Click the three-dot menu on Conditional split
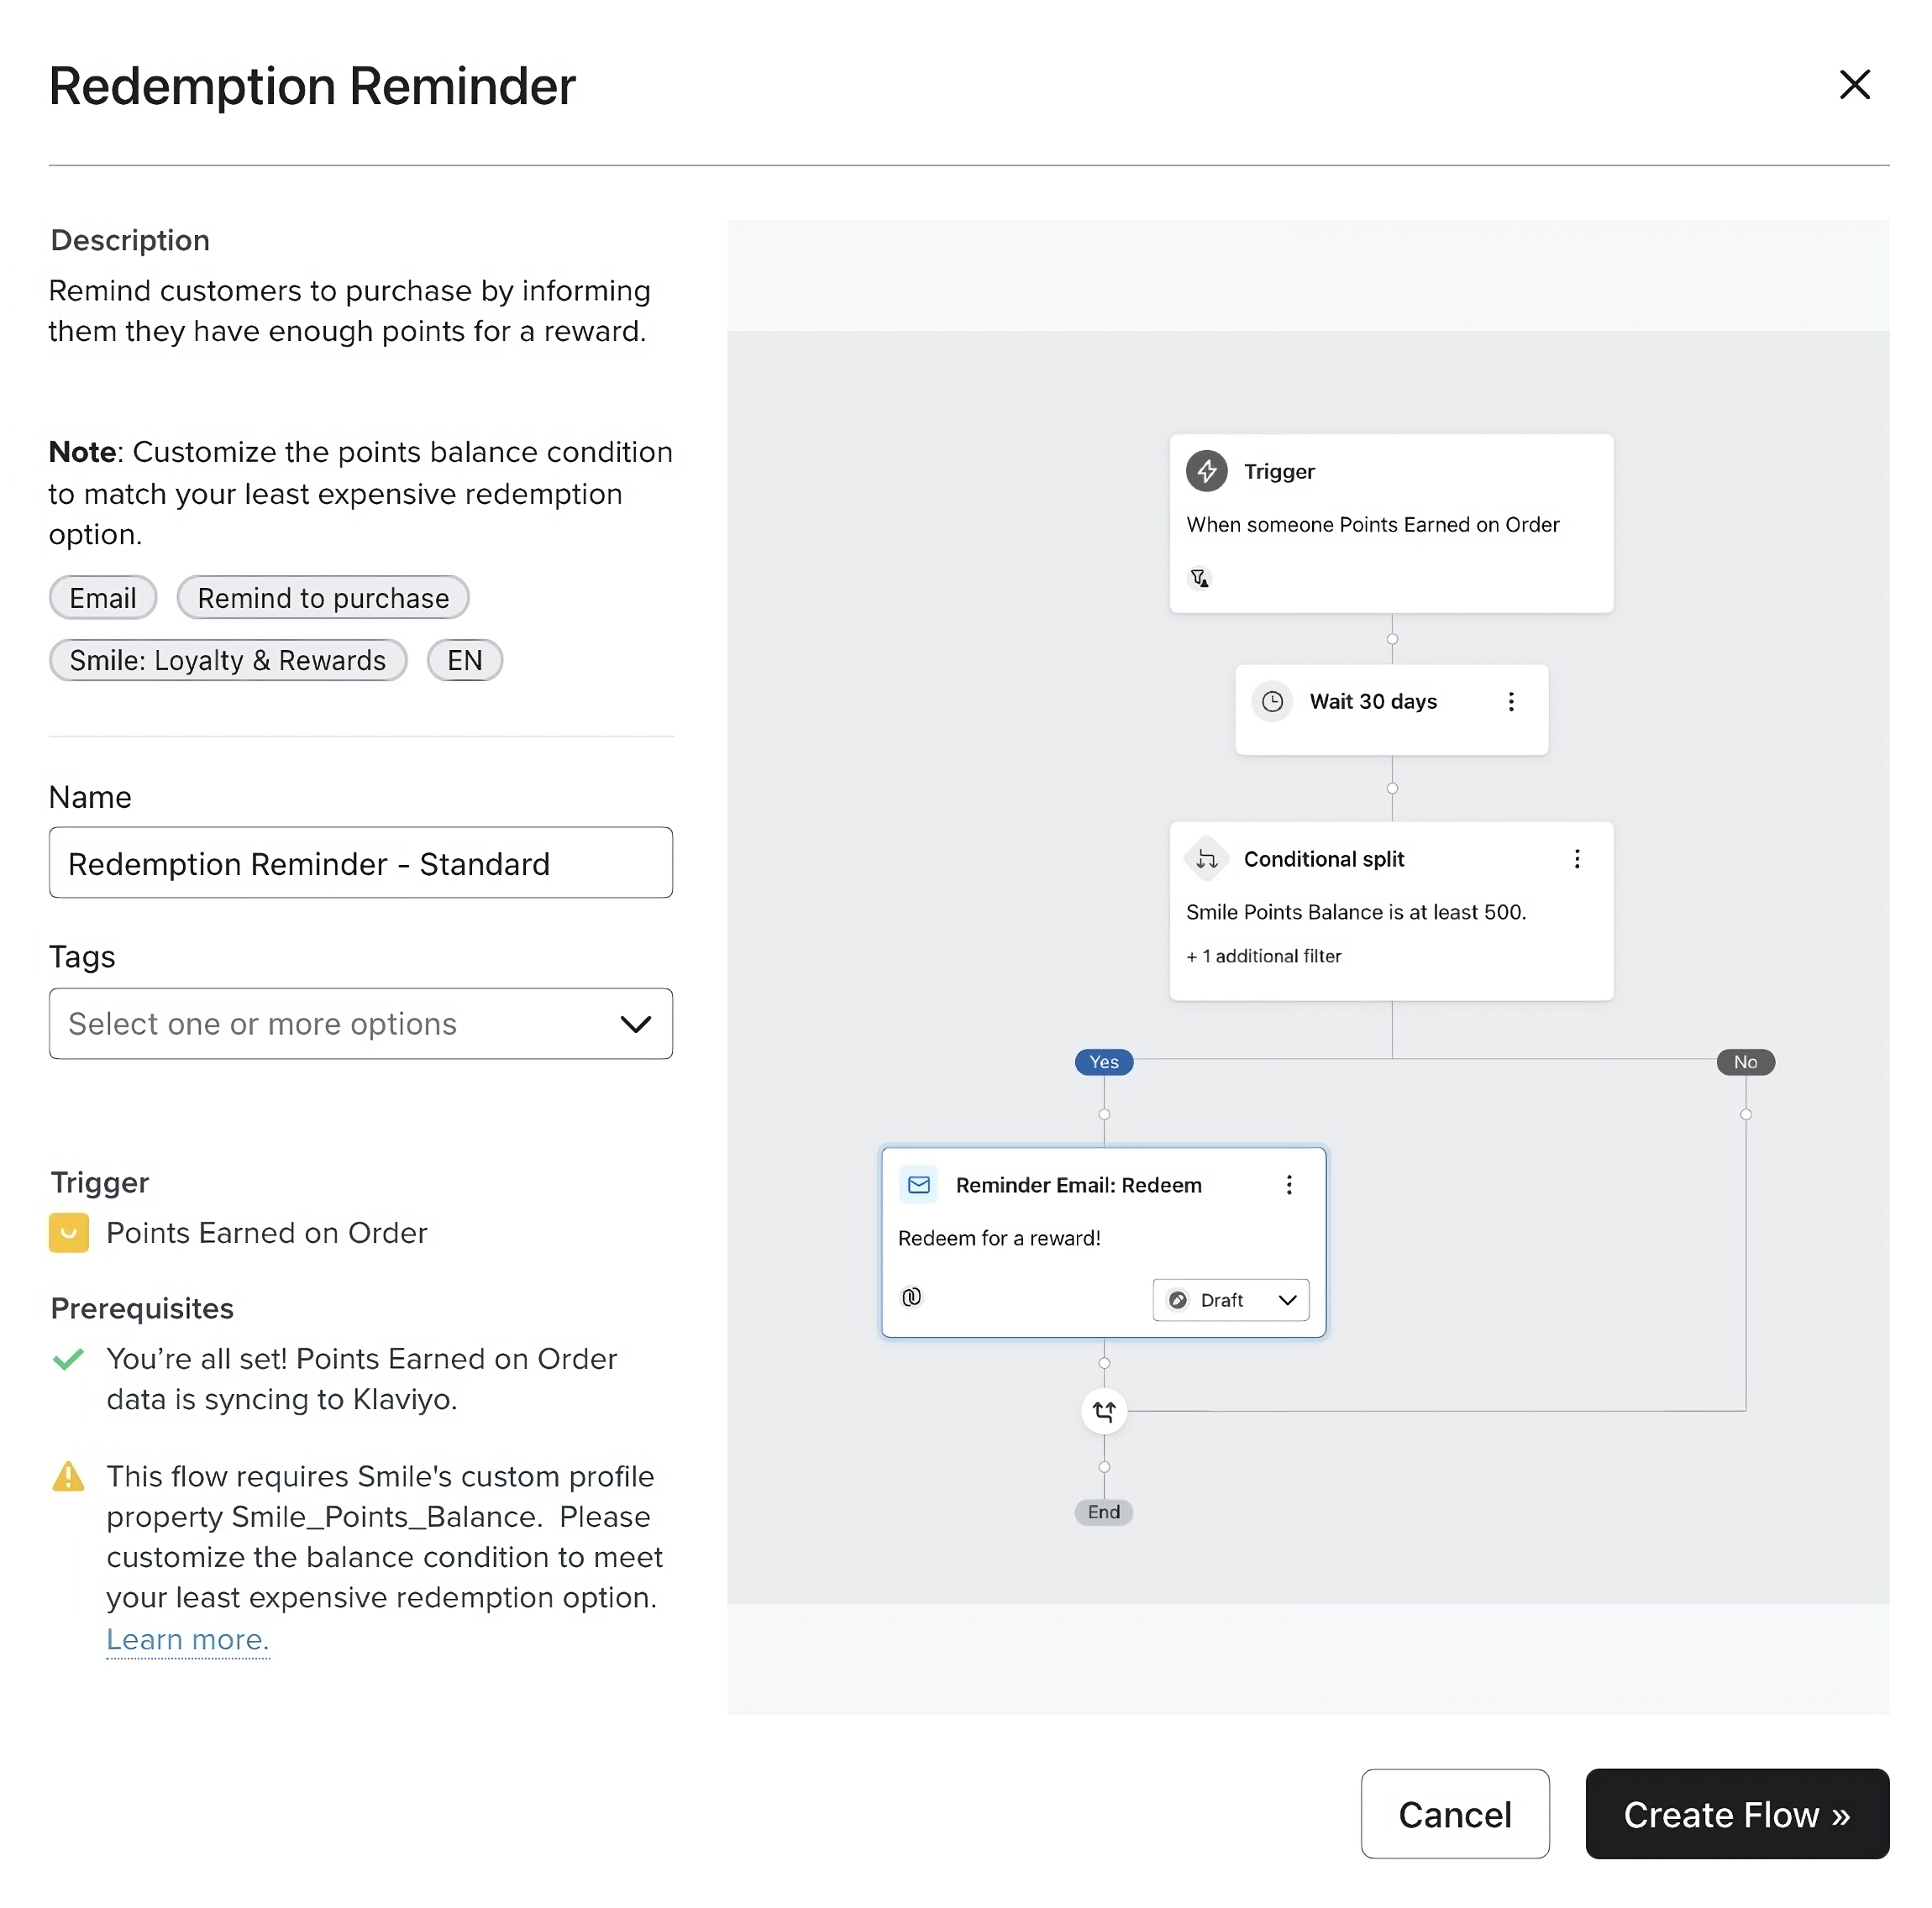 tap(1577, 858)
